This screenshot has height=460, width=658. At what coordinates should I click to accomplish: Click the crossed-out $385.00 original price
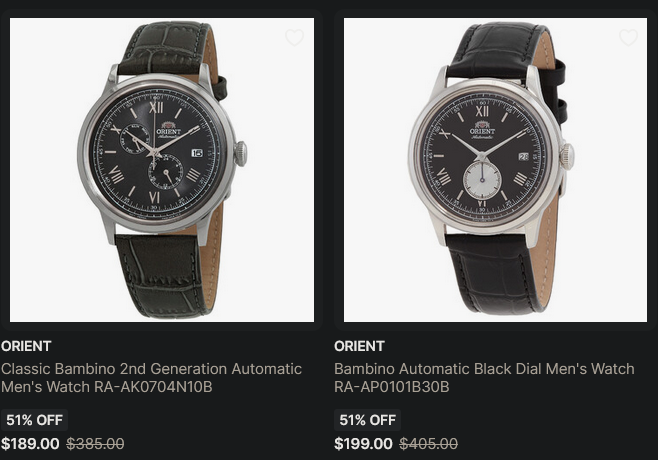tap(95, 444)
